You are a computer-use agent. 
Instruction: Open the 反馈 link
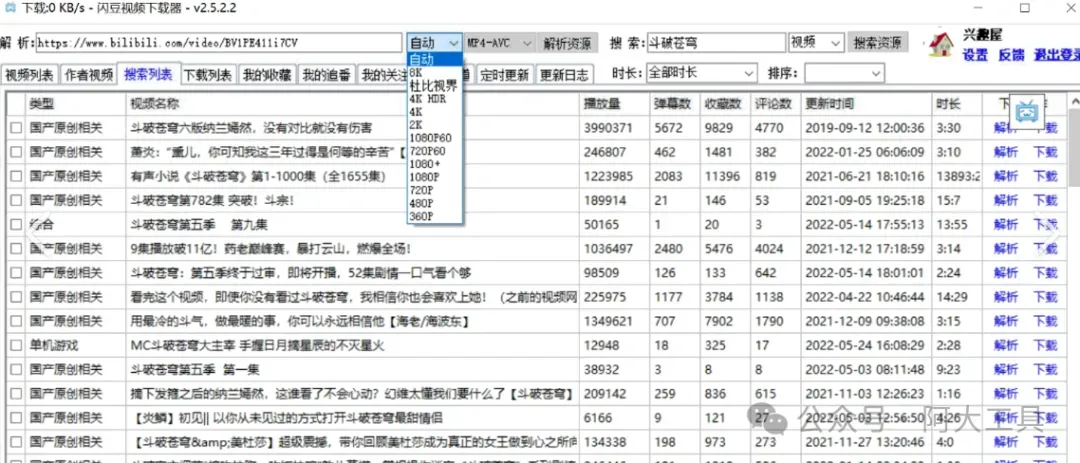1011,56
